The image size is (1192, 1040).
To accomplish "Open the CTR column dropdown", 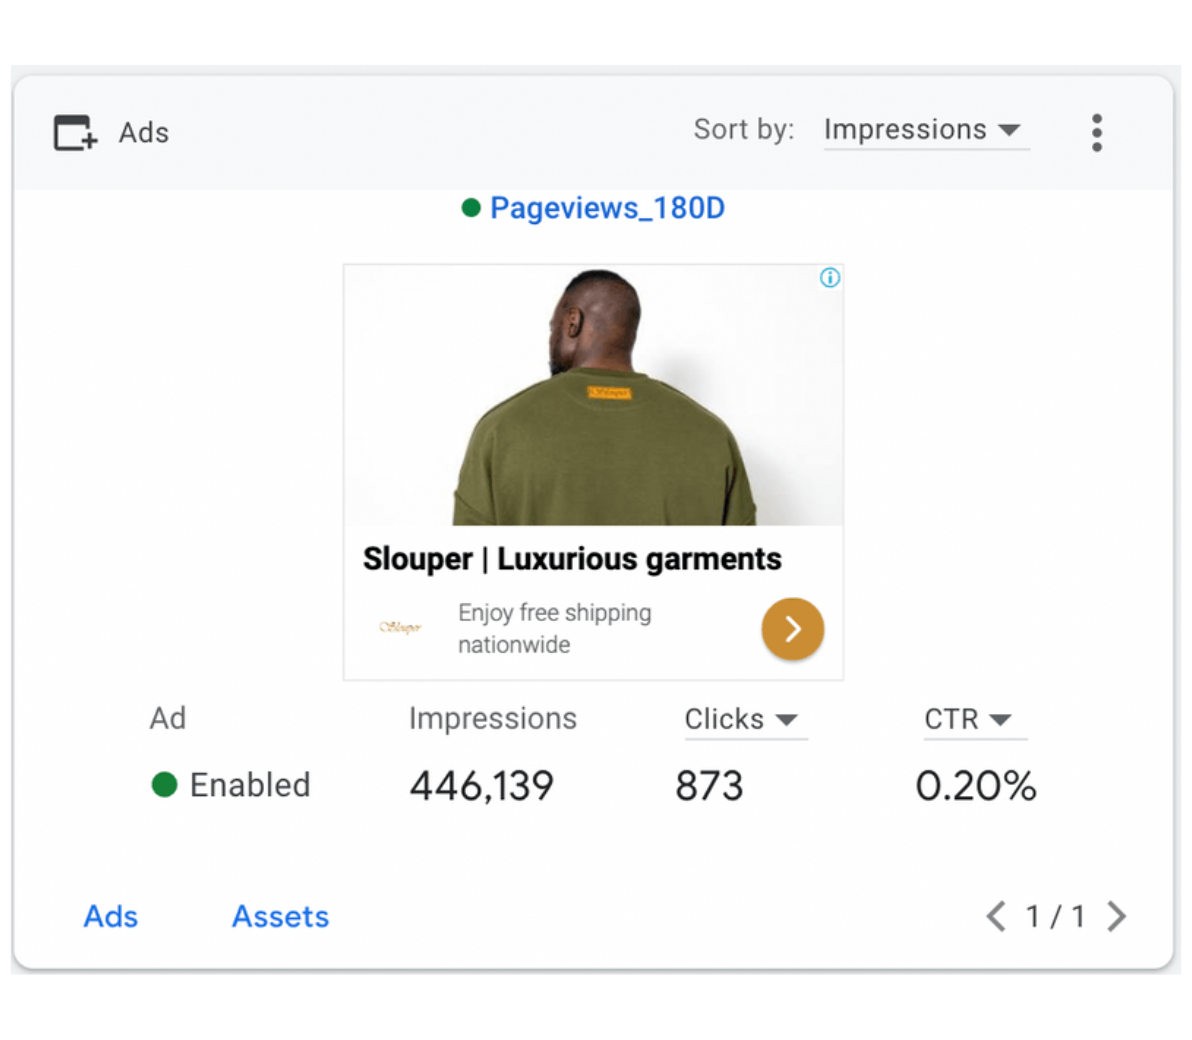I will coord(975,719).
